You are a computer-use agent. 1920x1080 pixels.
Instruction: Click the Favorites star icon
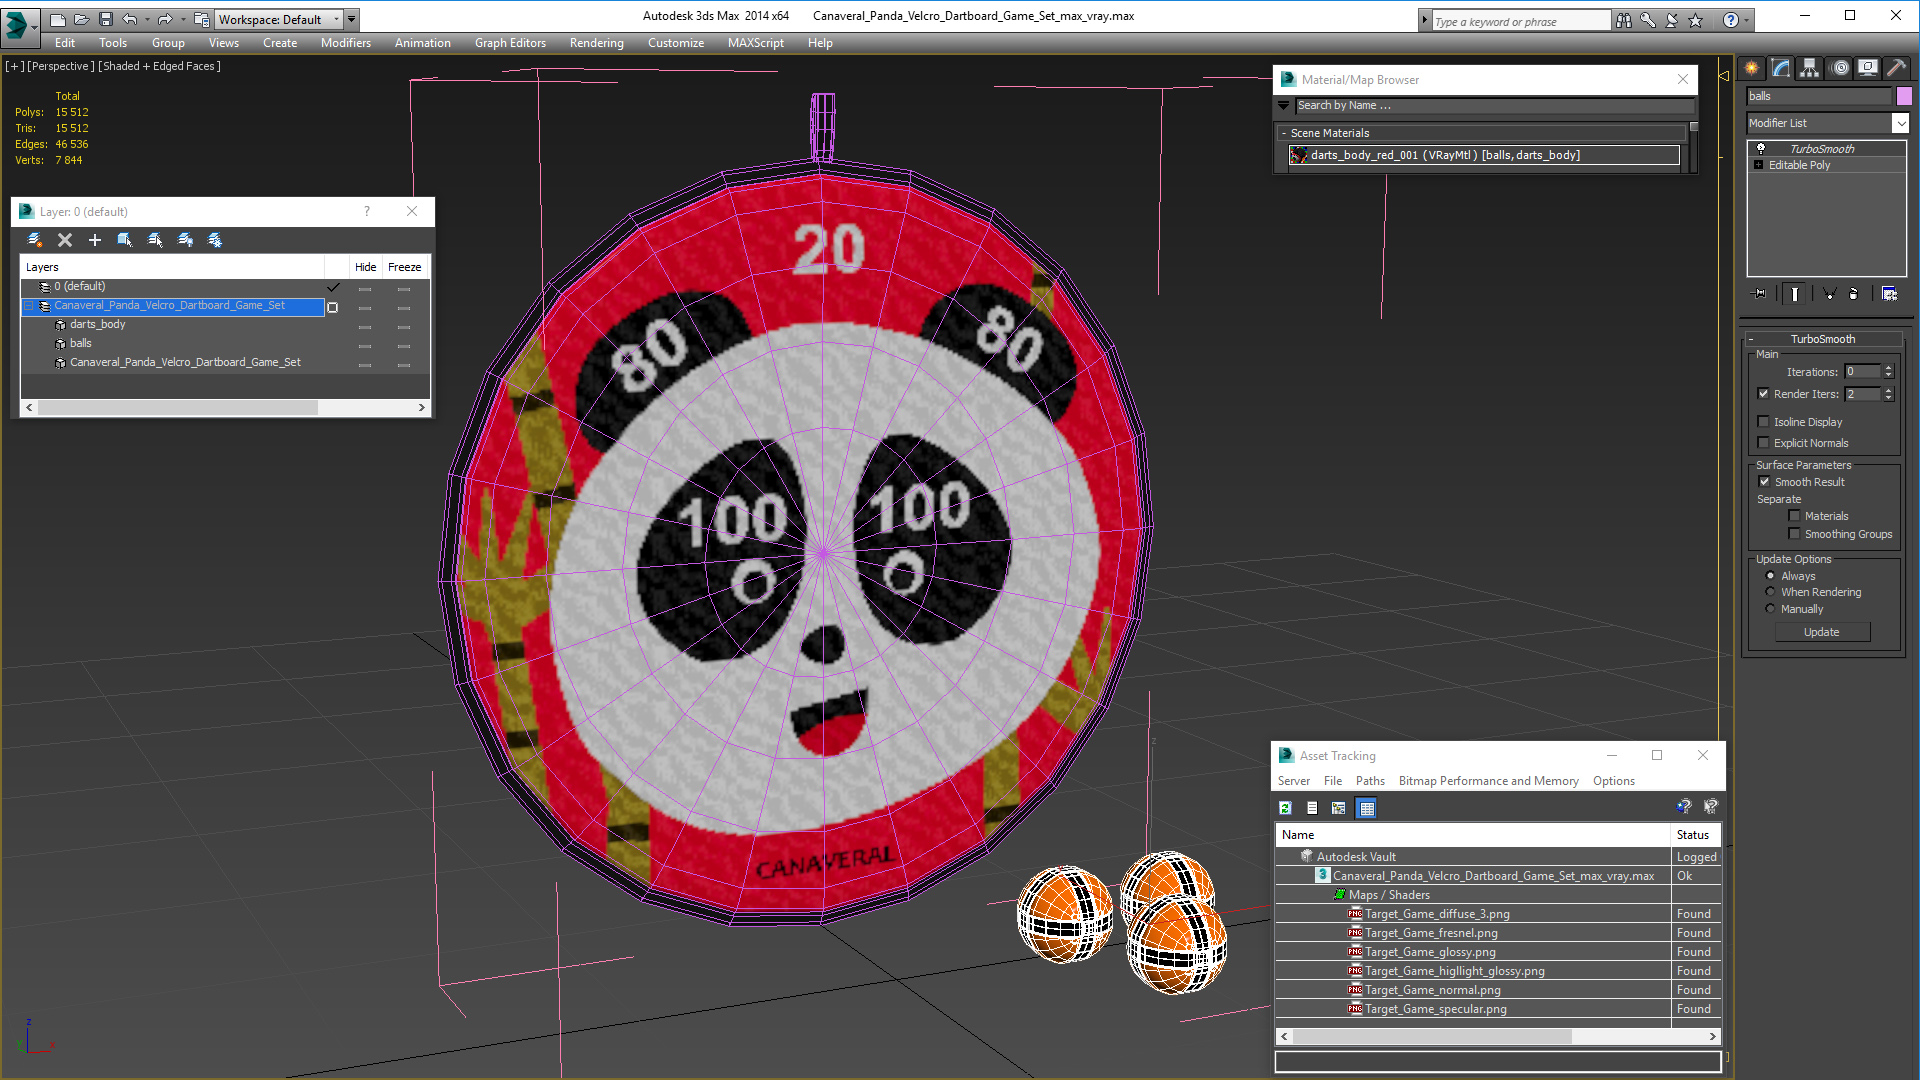coord(1696,20)
